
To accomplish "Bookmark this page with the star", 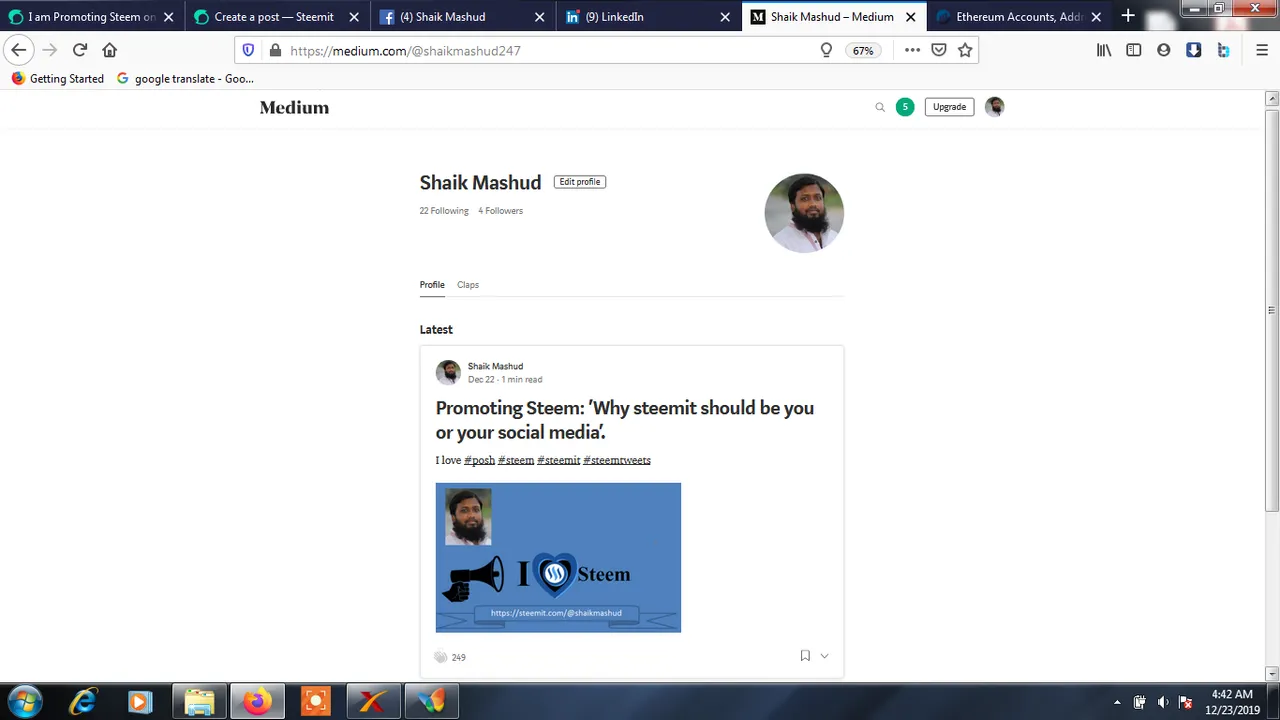I will (x=965, y=50).
